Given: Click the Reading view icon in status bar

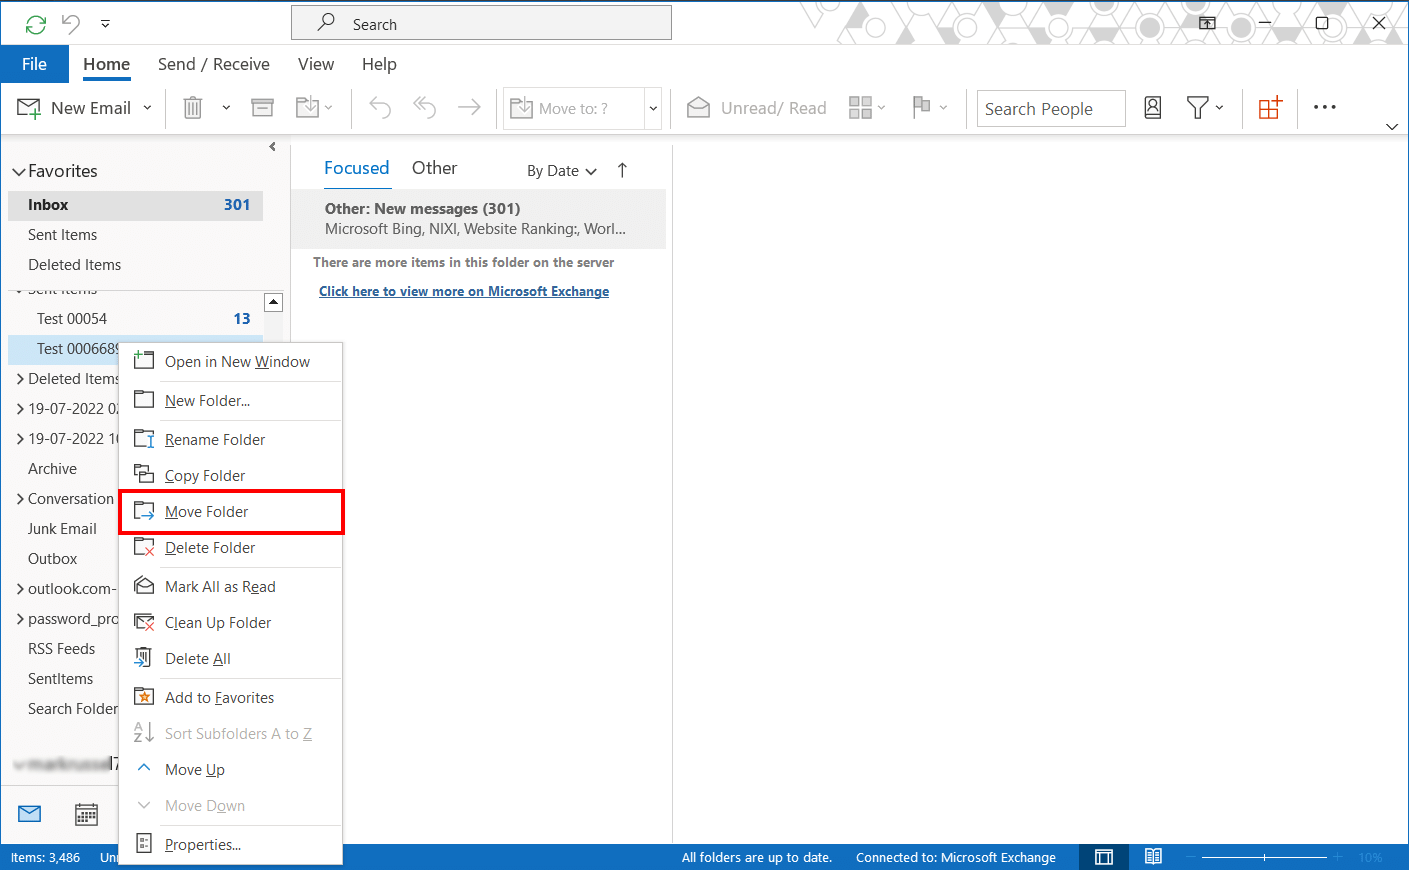Looking at the screenshot, I should coord(1153,857).
